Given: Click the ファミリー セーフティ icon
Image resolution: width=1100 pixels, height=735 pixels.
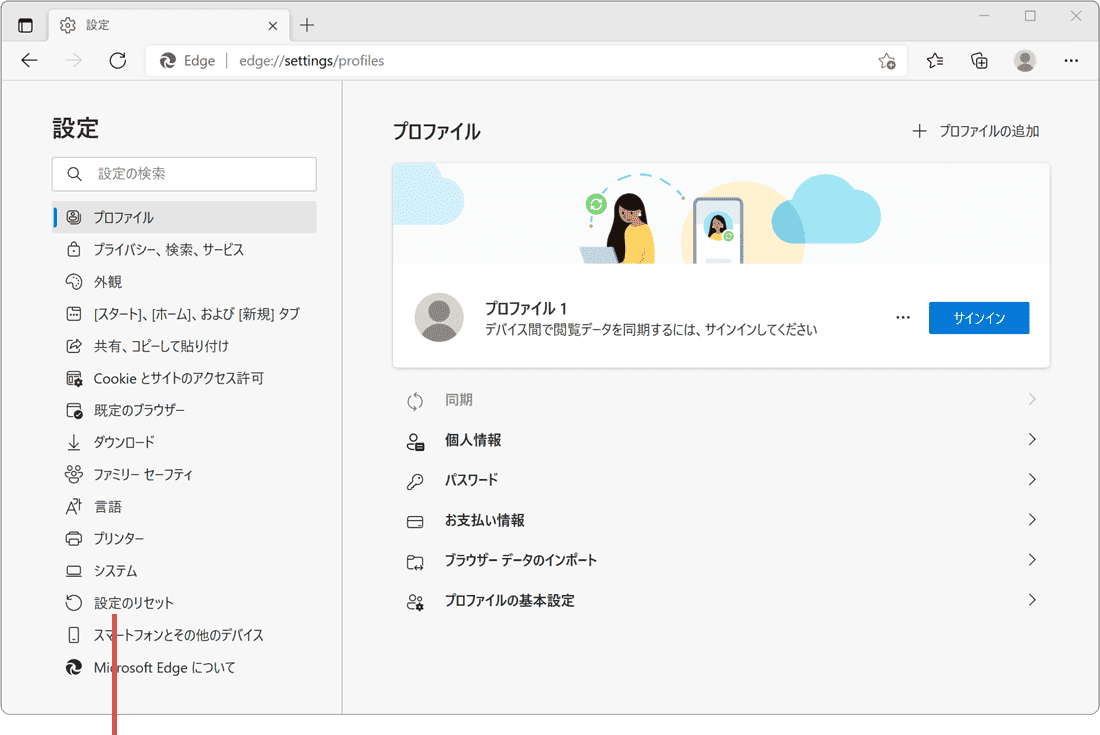Looking at the screenshot, I should coord(73,474).
